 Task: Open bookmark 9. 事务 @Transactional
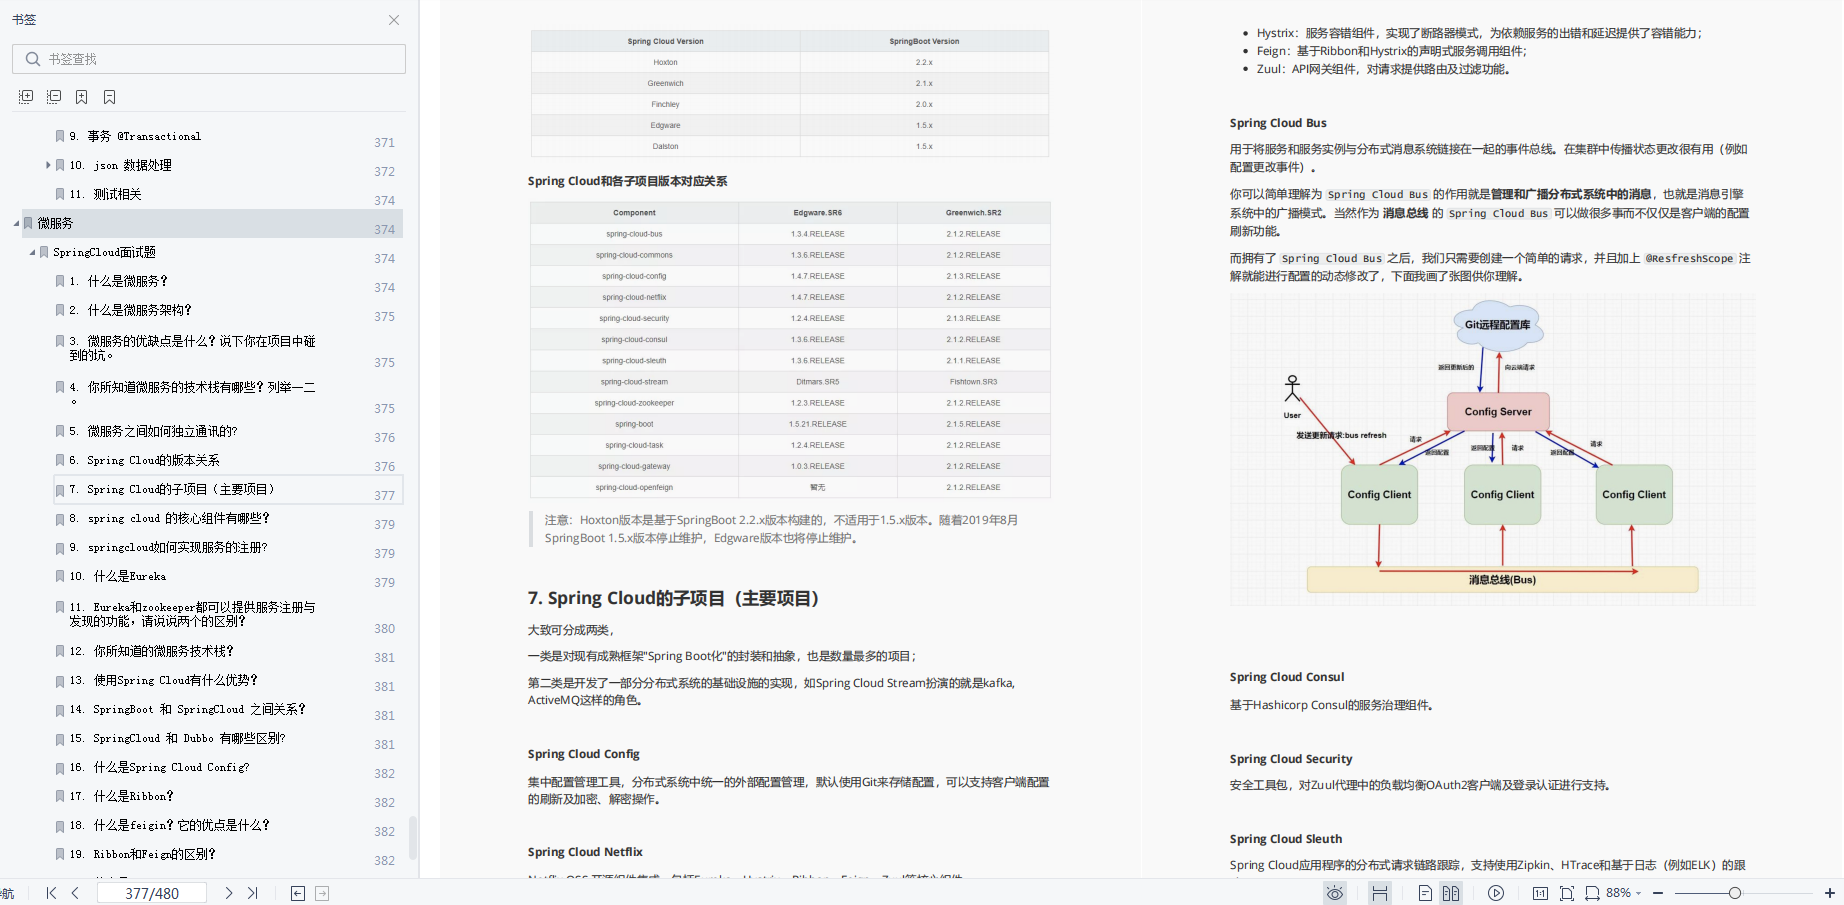click(135, 136)
